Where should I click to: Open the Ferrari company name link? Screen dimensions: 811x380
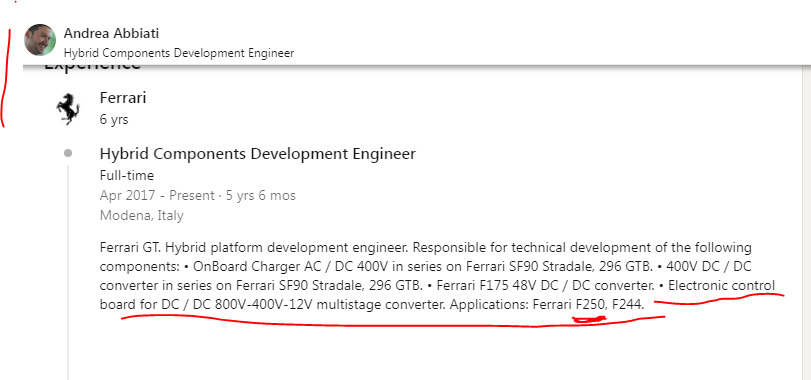[x=123, y=98]
